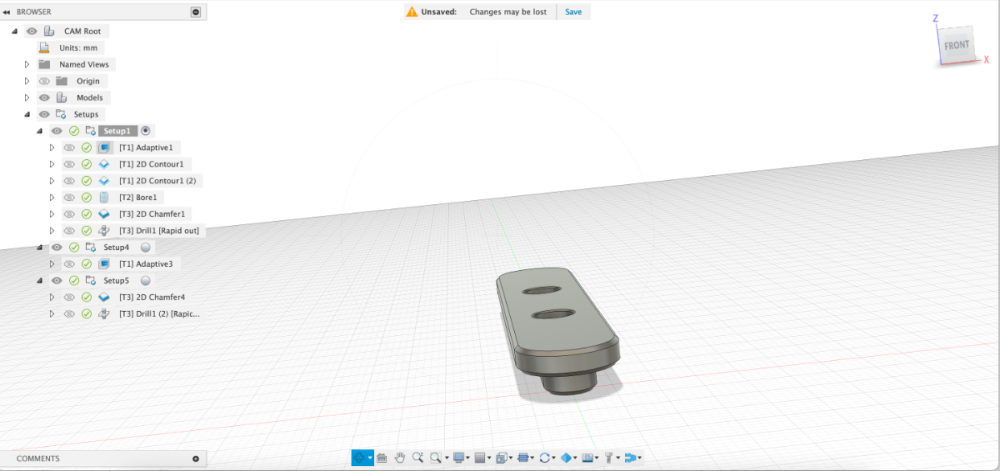Collapse the Setup1 node
1000x471 pixels.
point(40,131)
